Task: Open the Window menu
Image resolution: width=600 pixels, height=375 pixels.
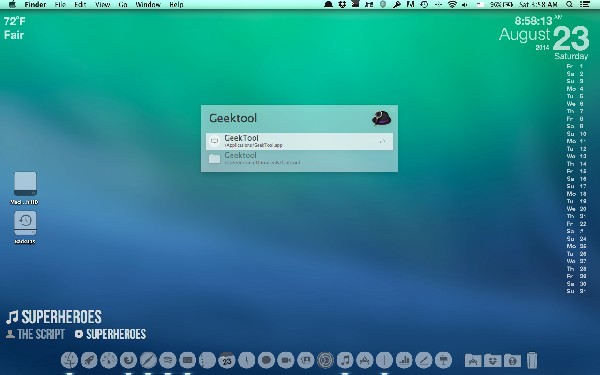Action: (148, 5)
